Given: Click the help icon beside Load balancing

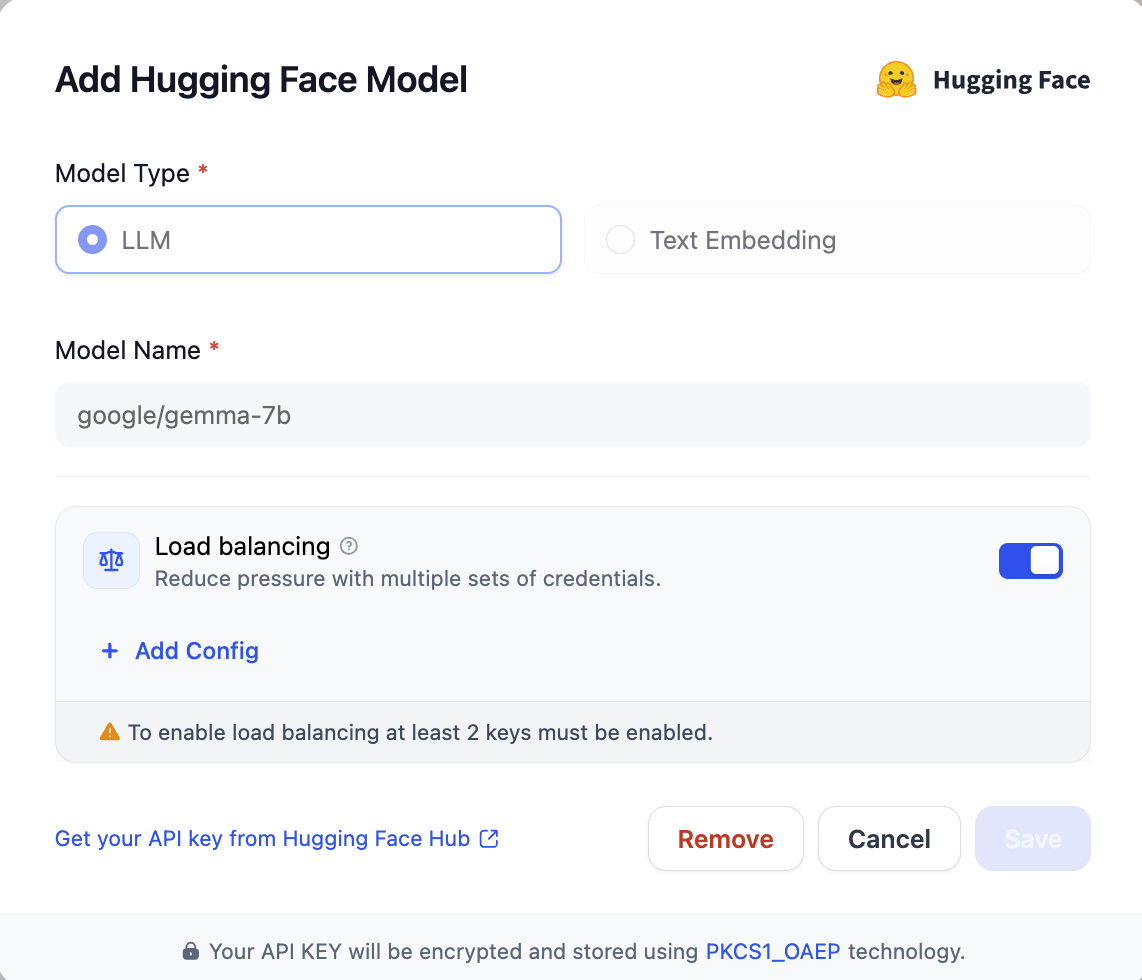Looking at the screenshot, I should coord(349,546).
